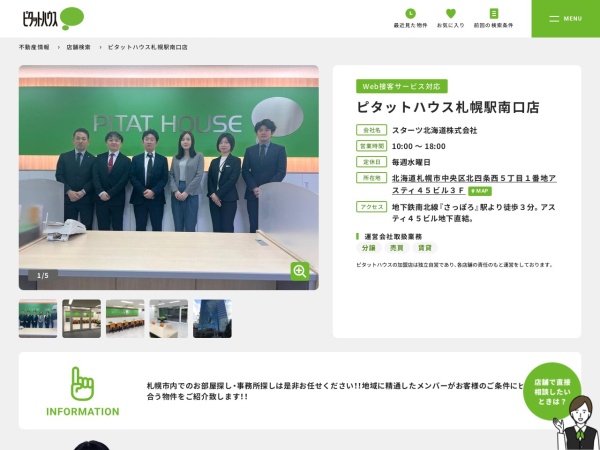Click the green MAP button
Image resolution: width=600 pixels, height=450 pixels.
pyautogui.click(x=480, y=191)
